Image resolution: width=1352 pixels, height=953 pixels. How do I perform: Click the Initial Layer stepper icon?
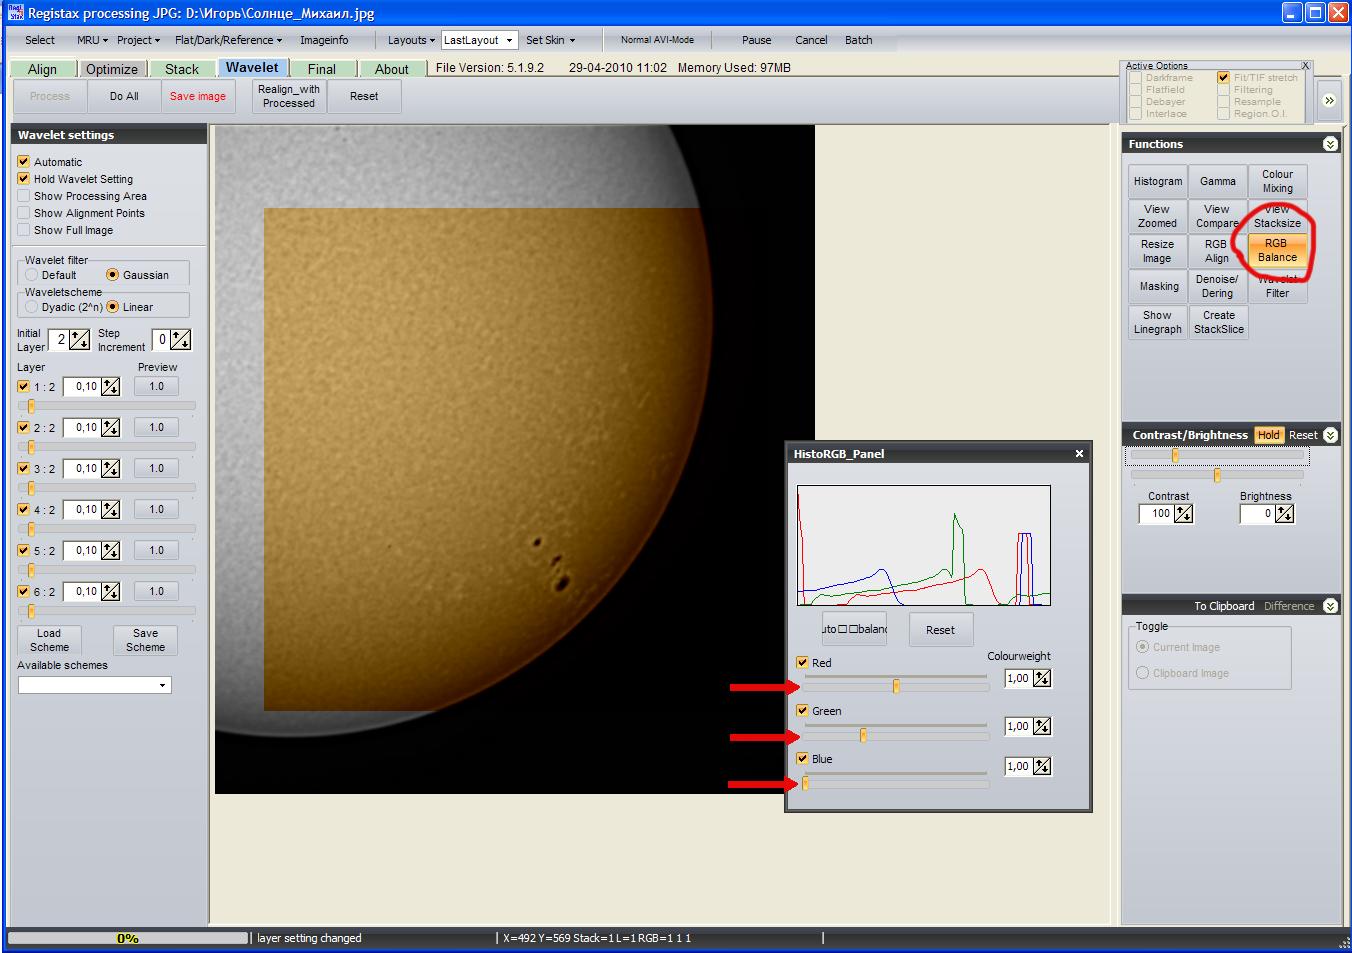tap(79, 340)
